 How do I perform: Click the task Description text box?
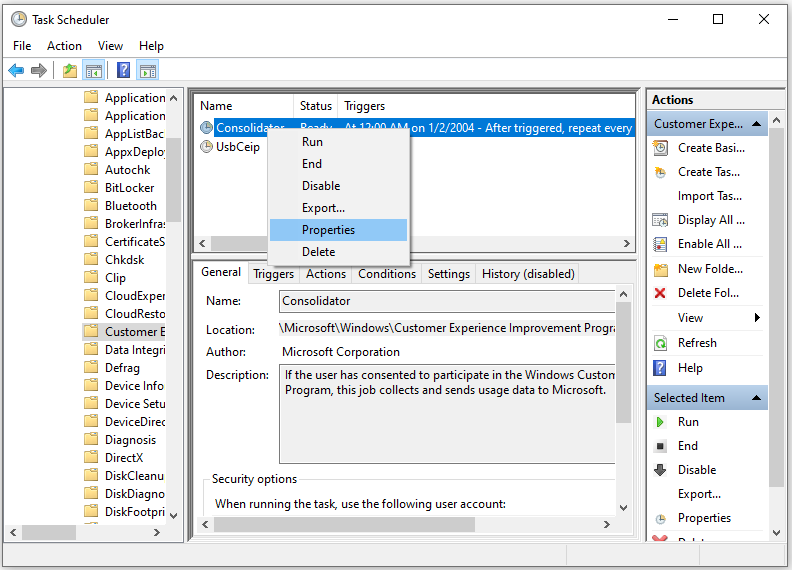[447, 414]
